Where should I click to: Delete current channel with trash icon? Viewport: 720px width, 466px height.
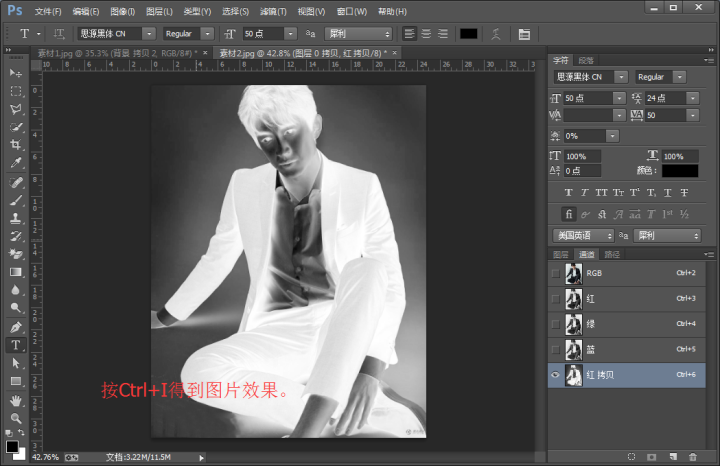click(x=693, y=457)
